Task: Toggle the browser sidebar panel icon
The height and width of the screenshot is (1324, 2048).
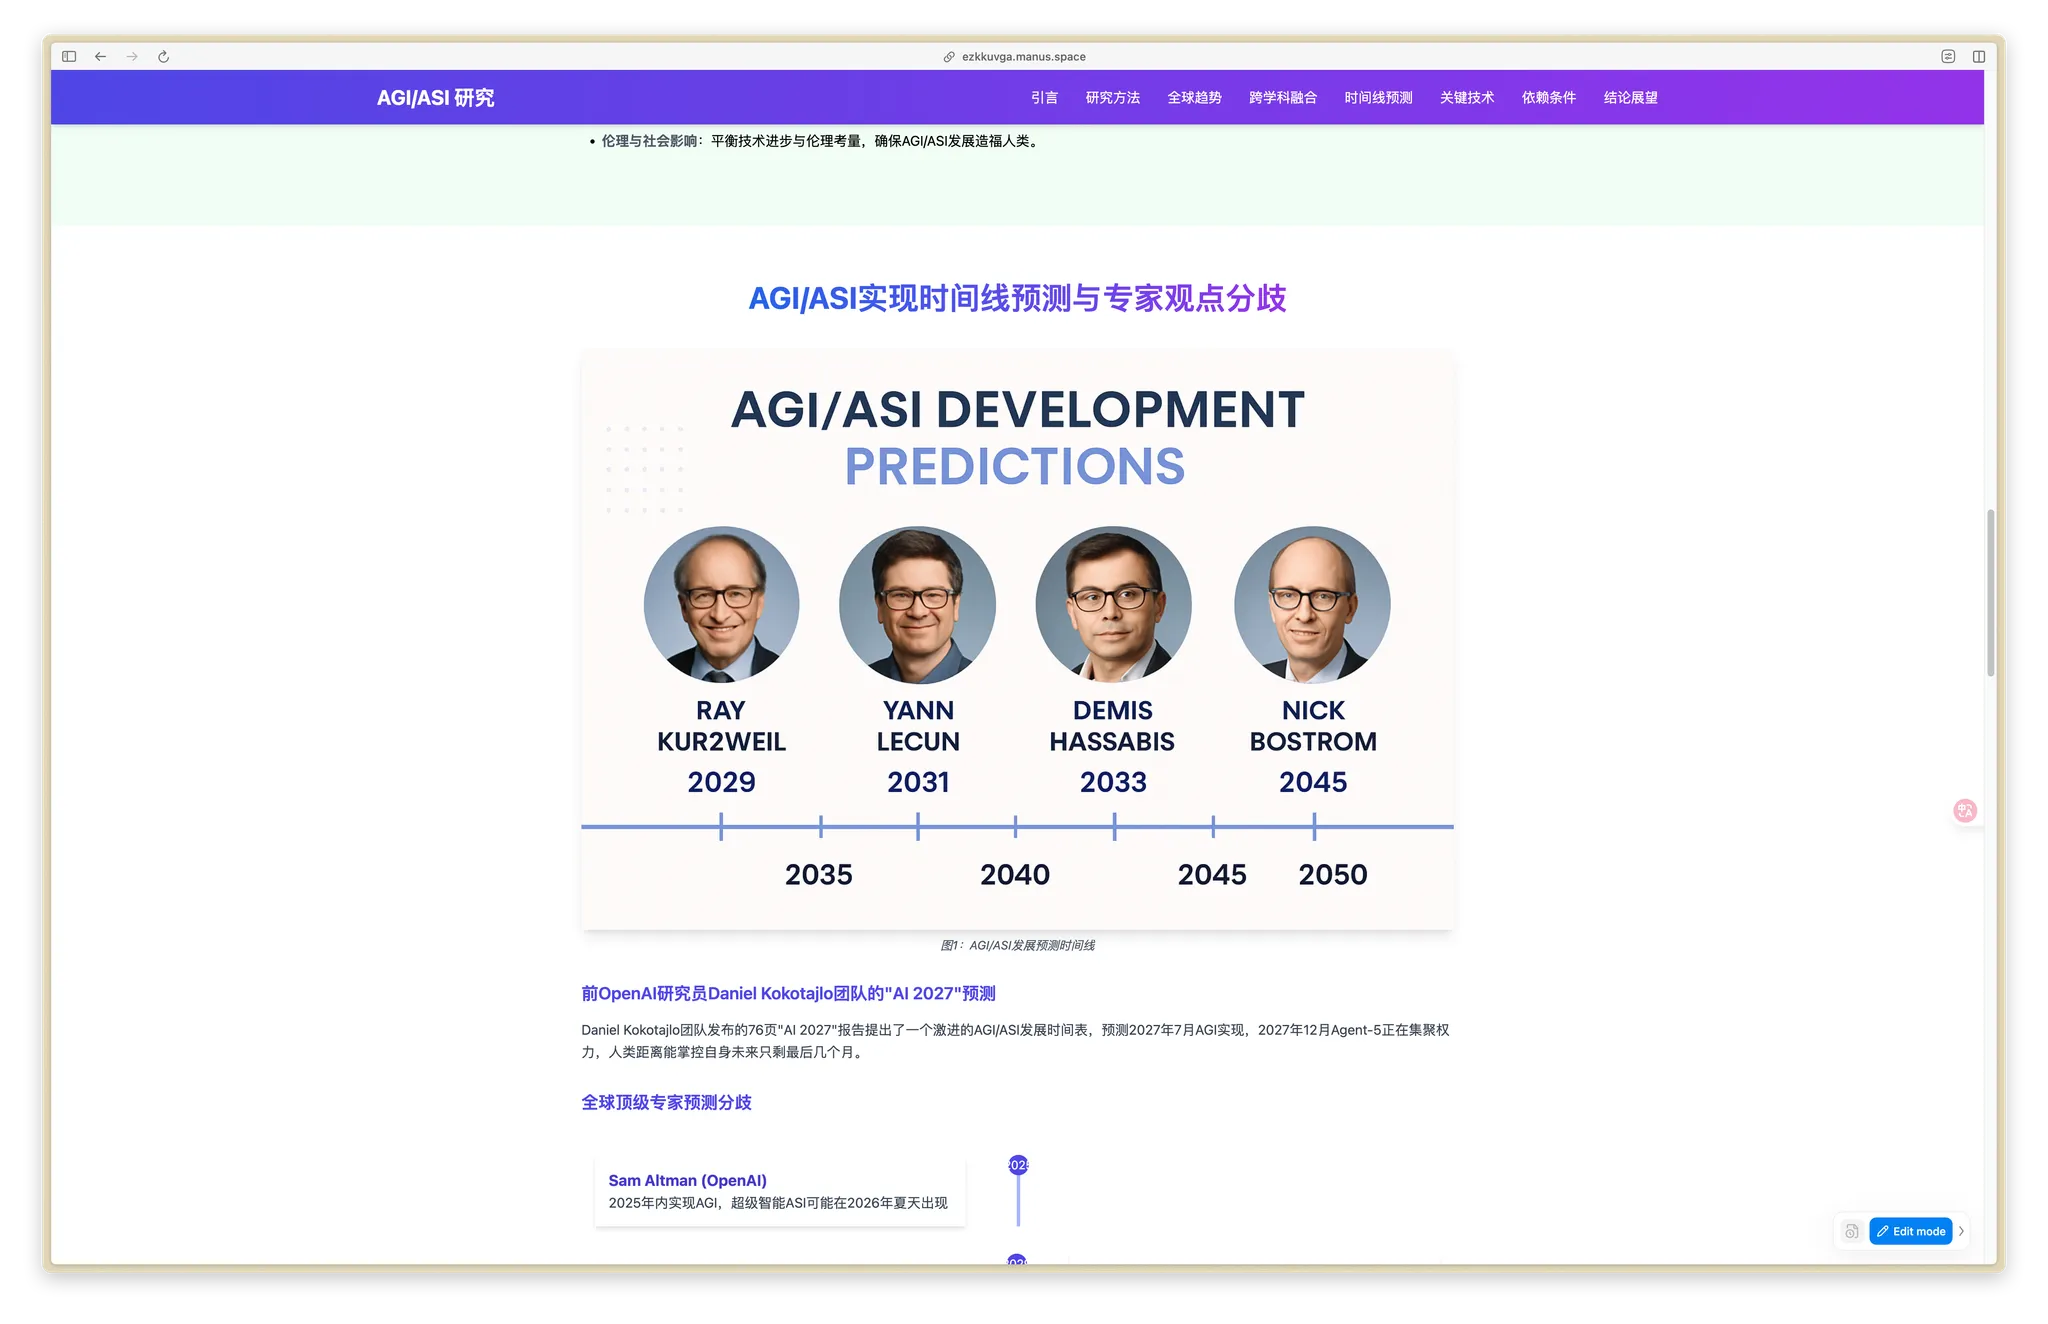Action: pyautogui.click(x=69, y=57)
